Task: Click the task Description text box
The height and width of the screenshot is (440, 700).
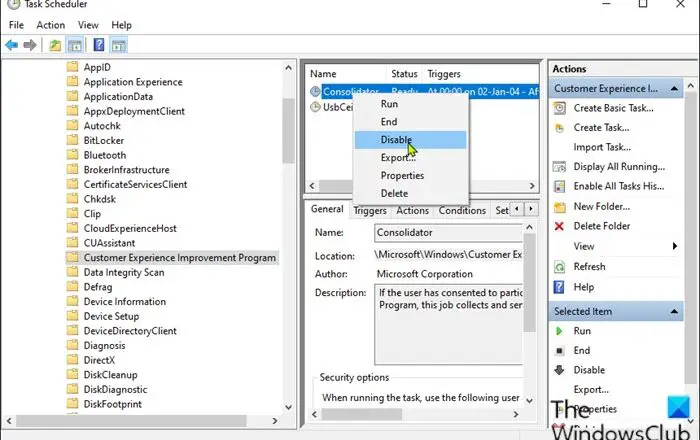Action: [x=448, y=324]
